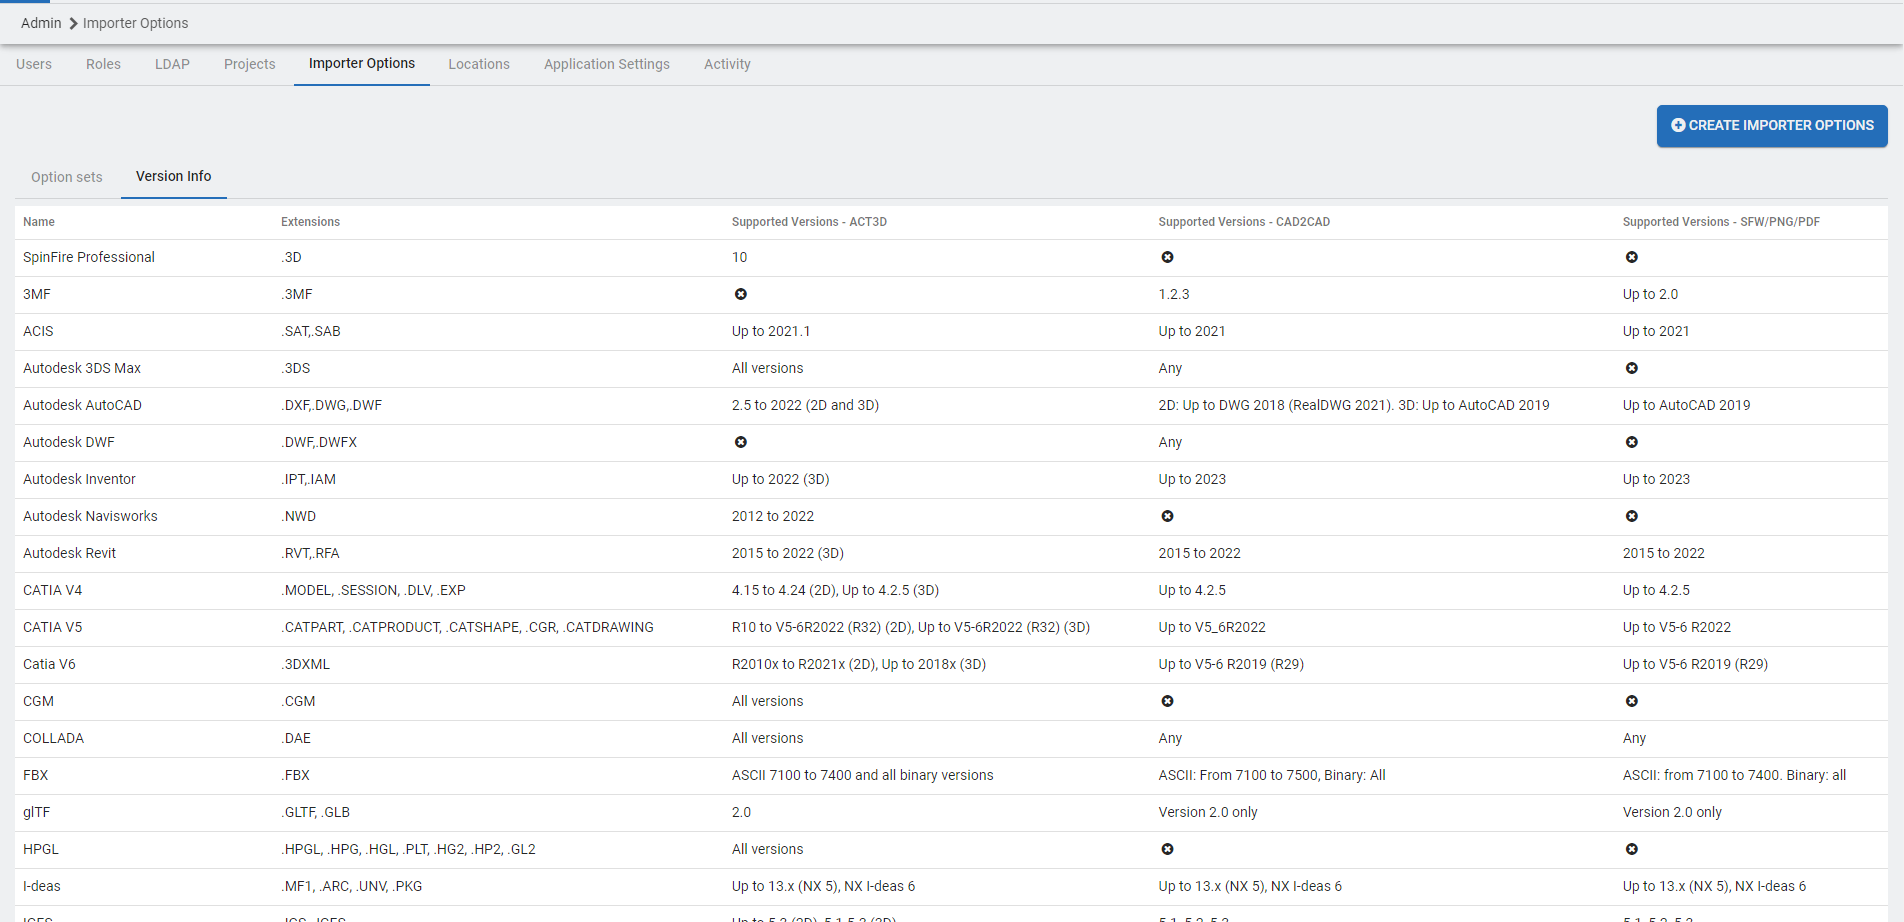This screenshot has width=1904, height=922.
Task: Click the not-supported icon in CGM SFW/PNG/PDF cell
Action: [x=1631, y=701]
